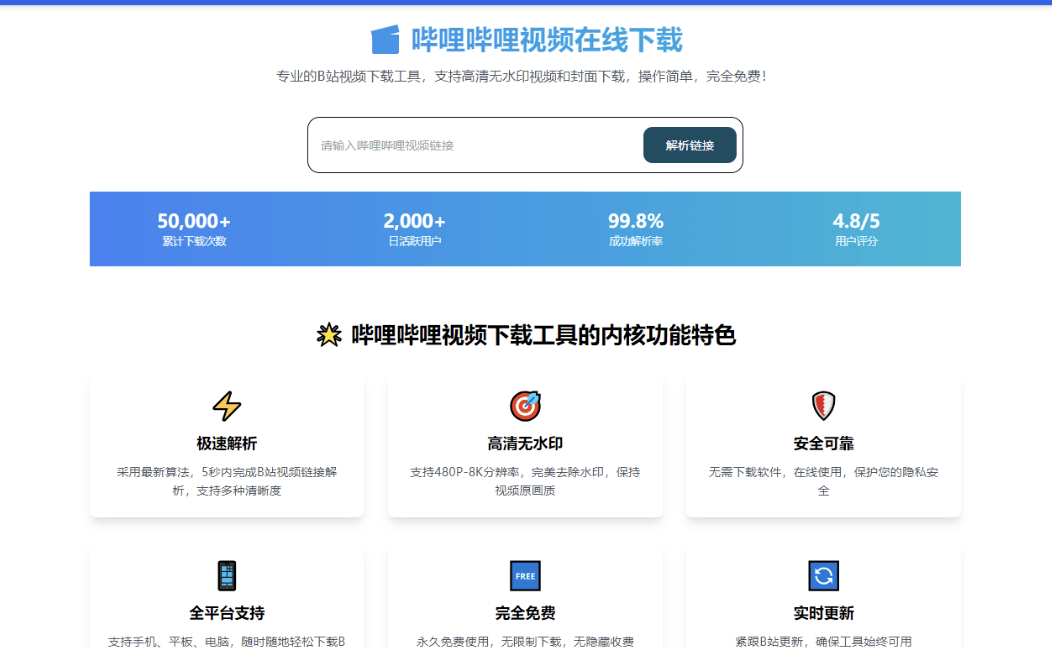The width and height of the screenshot is (1052, 648).
Task: Click the 日活跃用户 label
Action: click(x=414, y=241)
